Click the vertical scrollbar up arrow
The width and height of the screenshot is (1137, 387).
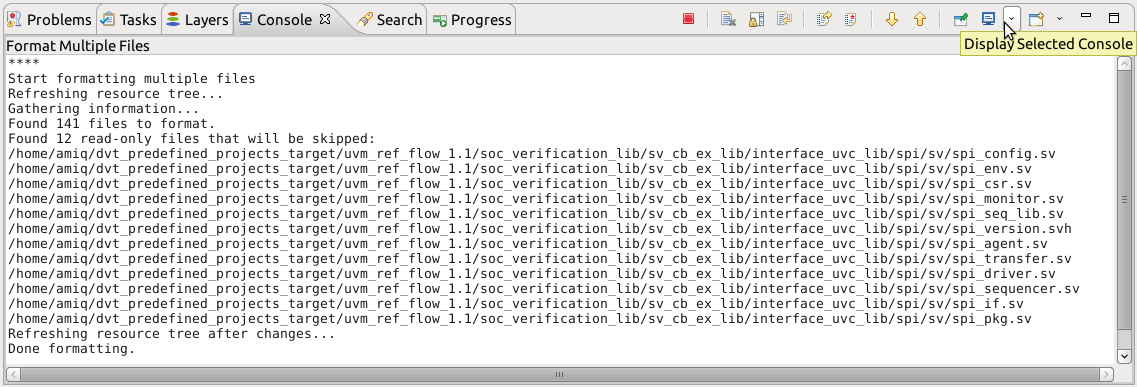pyautogui.click(x=1124, y=63)
